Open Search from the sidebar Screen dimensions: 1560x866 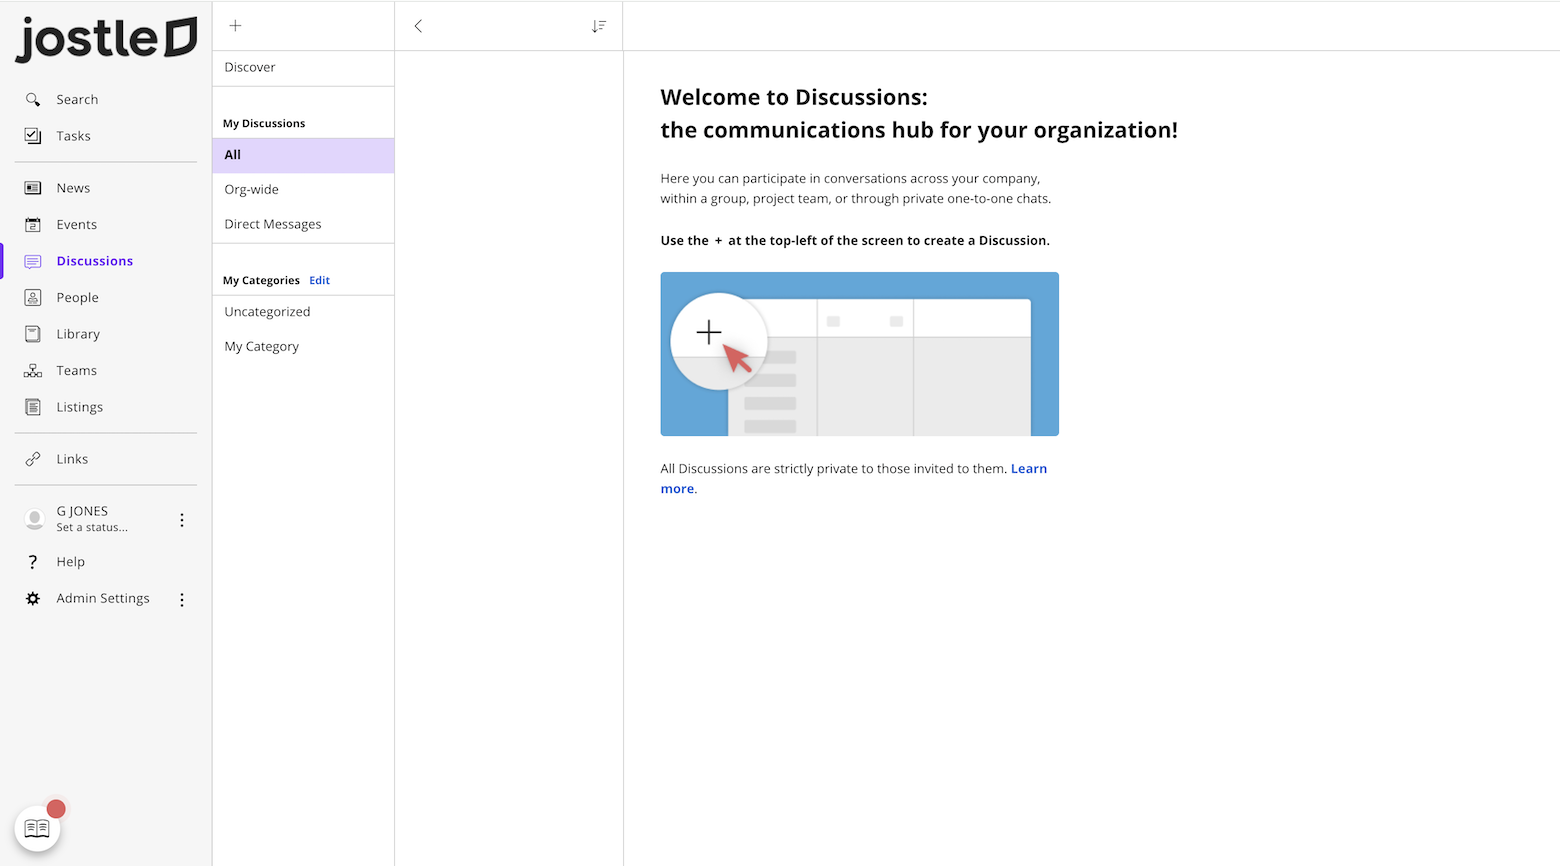77,100
